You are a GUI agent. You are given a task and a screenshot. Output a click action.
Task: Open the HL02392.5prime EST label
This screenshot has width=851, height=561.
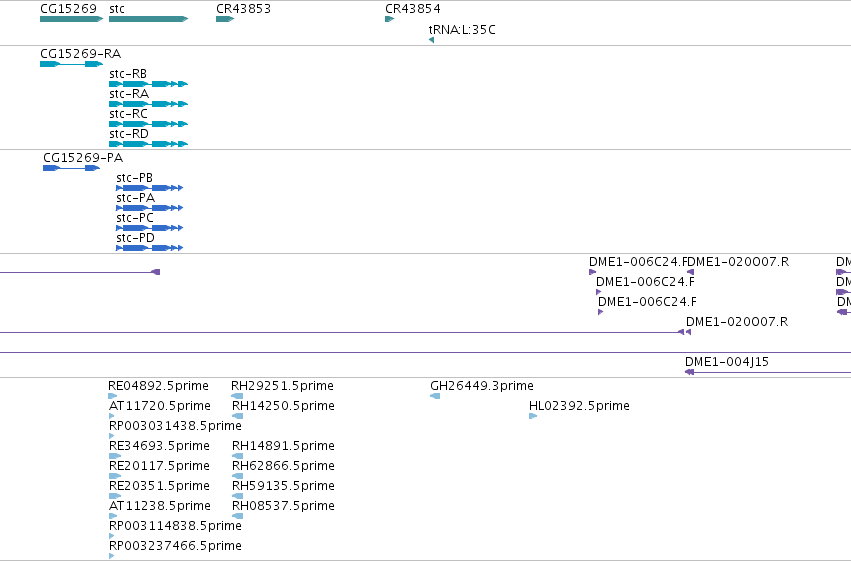[x=579, y=406]
